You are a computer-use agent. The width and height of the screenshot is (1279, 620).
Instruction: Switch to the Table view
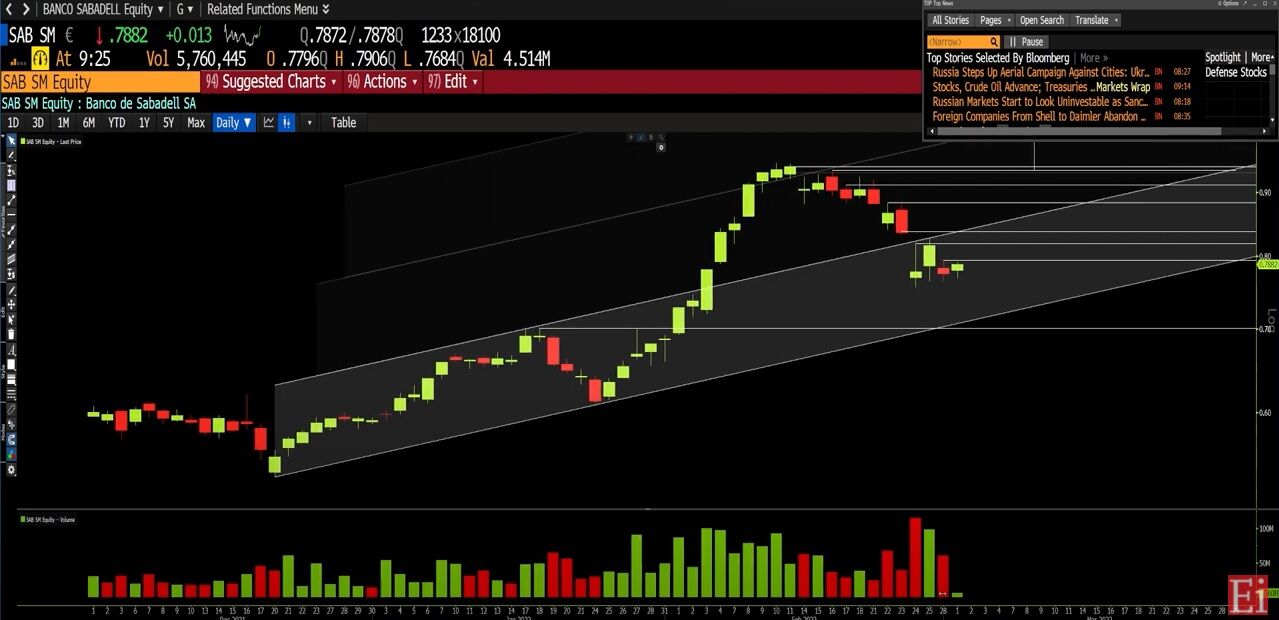(343, 123)
